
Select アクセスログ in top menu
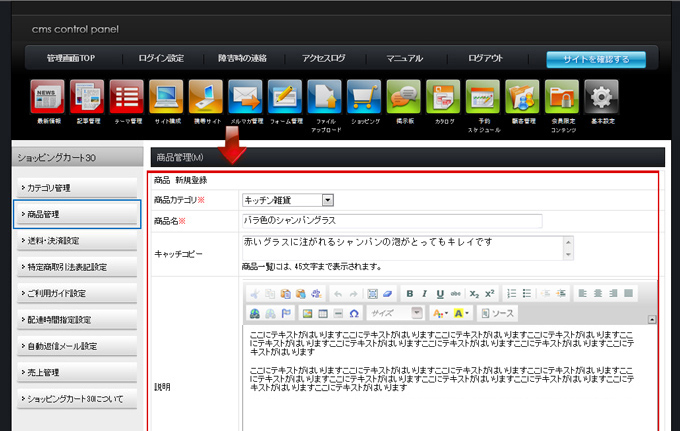pyautogui.click(x=323, y=59)
